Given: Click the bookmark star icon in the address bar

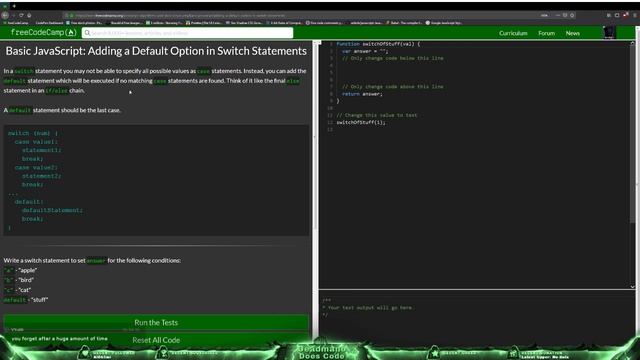Looking at the screenshot, I should (572, 15).
